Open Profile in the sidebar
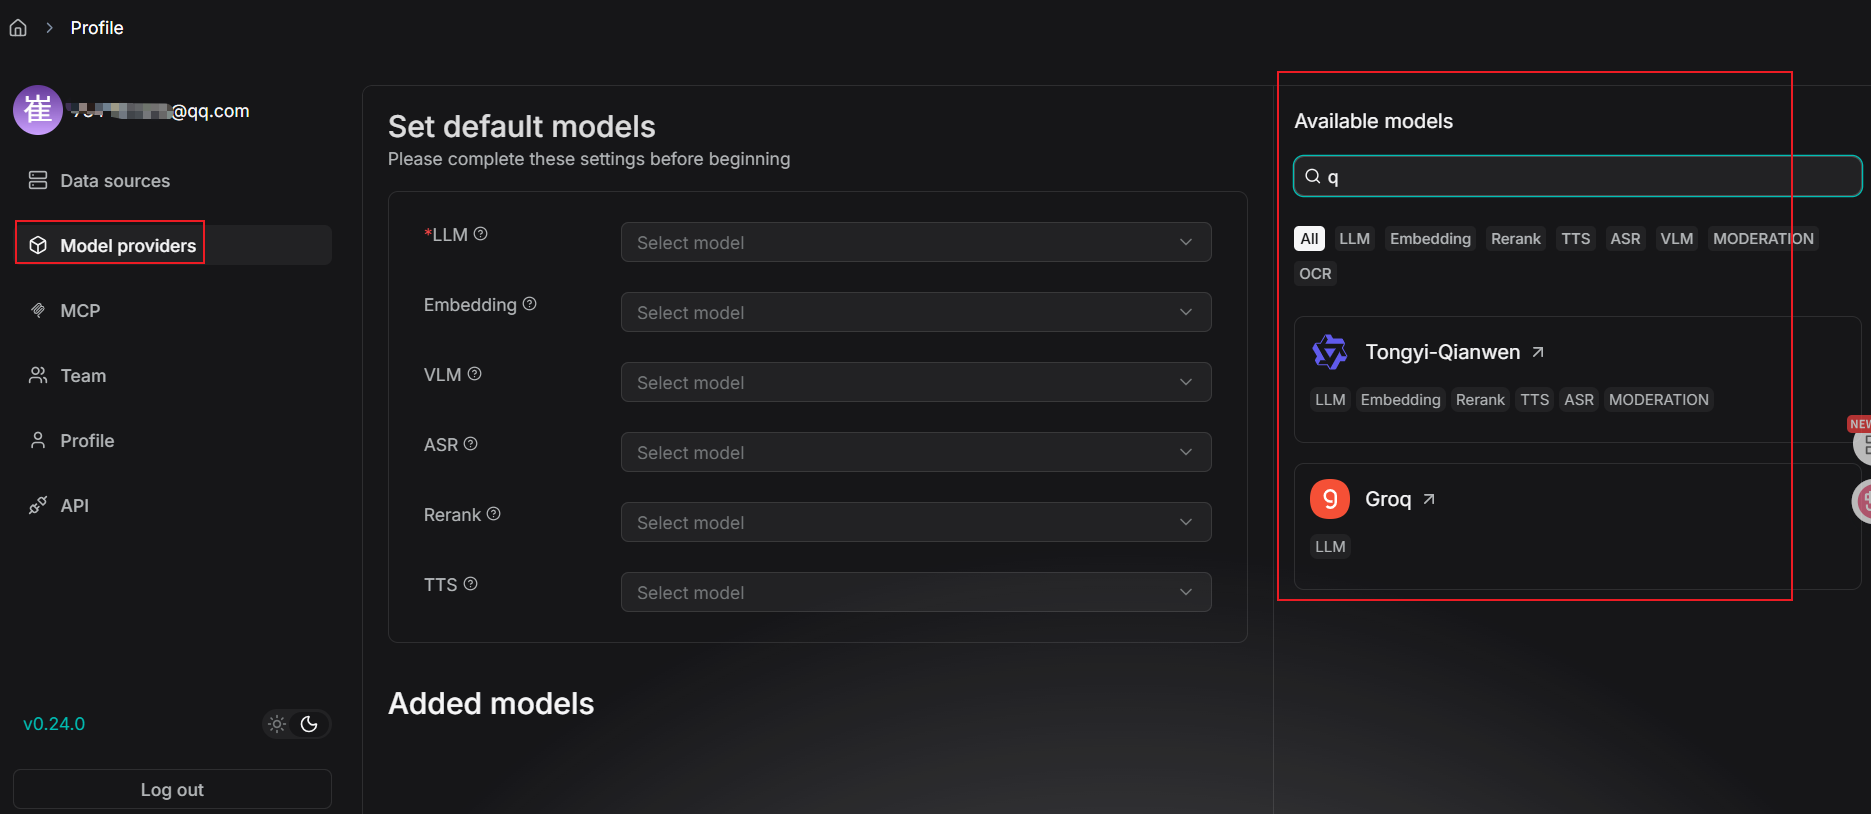This screenshot has height=814, width=1871. (172, 440)
